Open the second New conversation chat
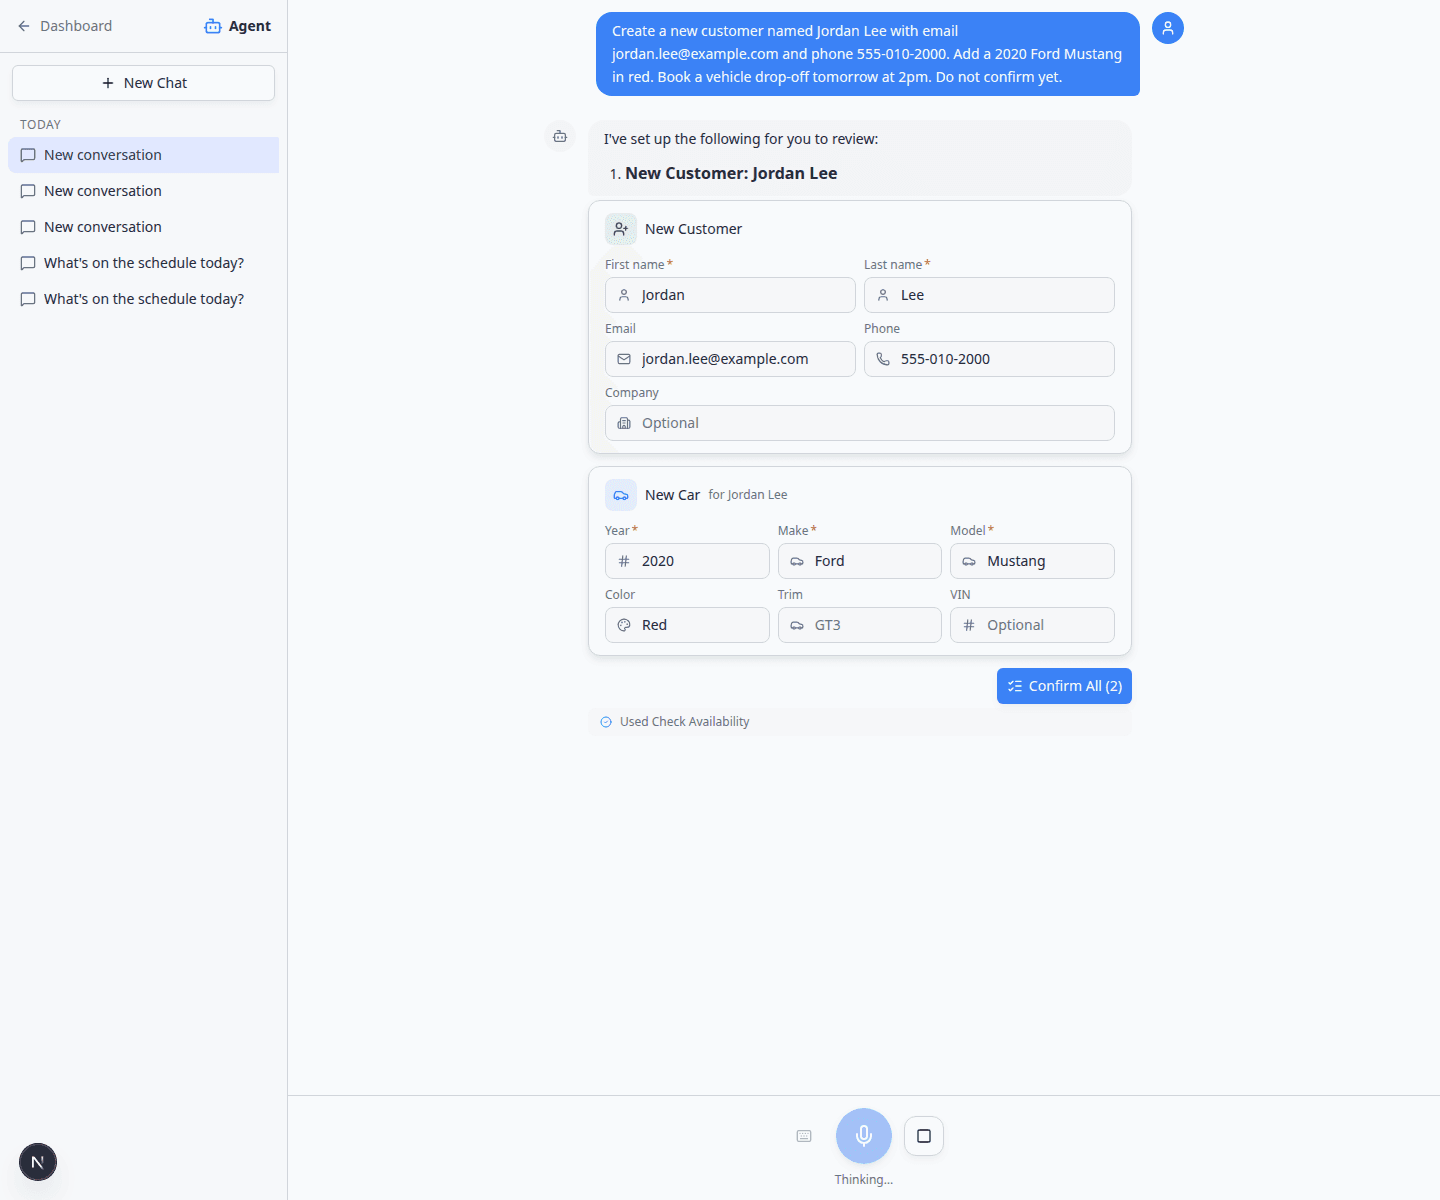The height and width of the screenshot is (1200, 1440). tap(143, 191)
